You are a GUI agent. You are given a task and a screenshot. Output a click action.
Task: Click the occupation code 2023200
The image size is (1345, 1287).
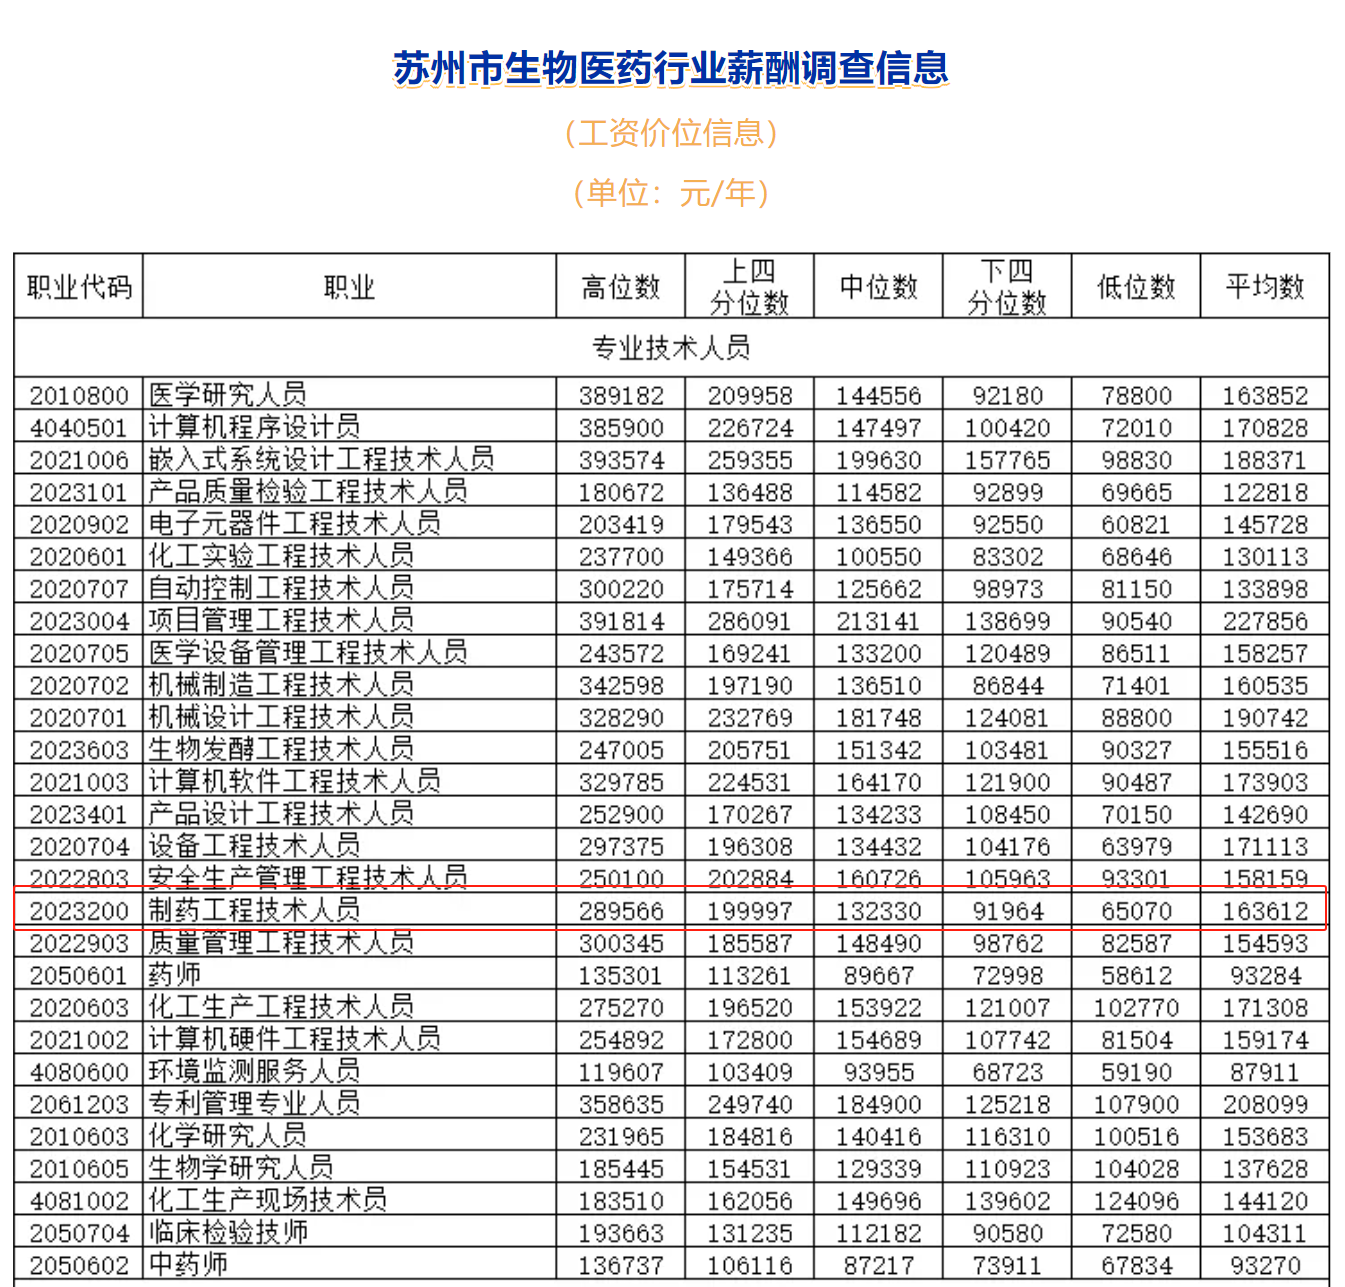coord(79,911)
